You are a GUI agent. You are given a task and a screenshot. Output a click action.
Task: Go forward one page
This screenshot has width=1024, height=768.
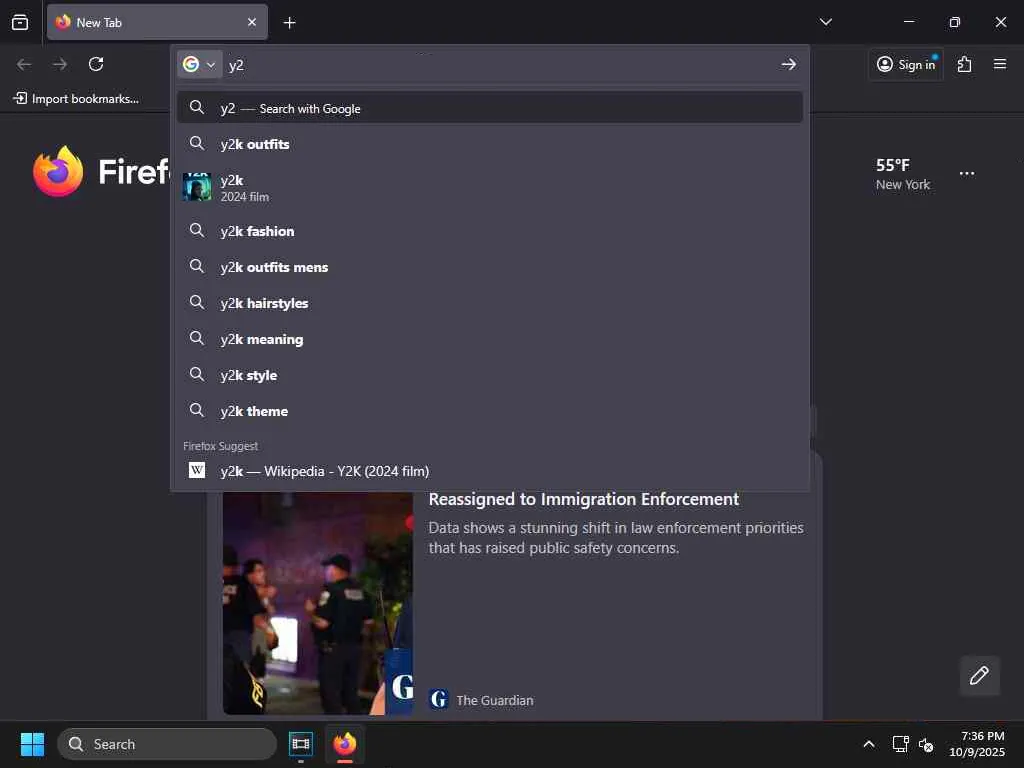tap(60, 64)
